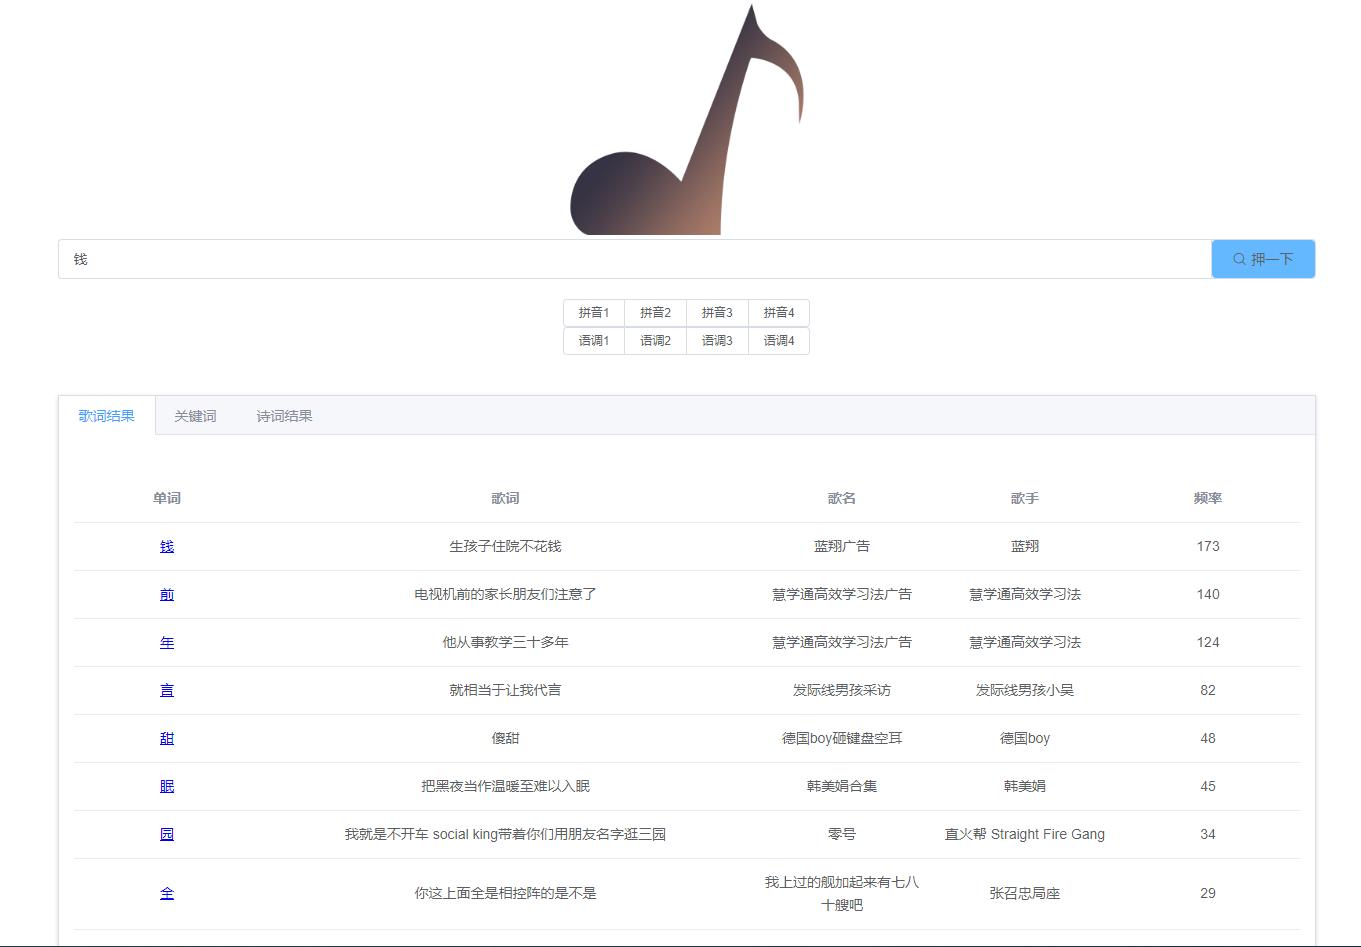Open the word link 钱
This screenshot has width=1361, height=947.
tap(166, 546)
